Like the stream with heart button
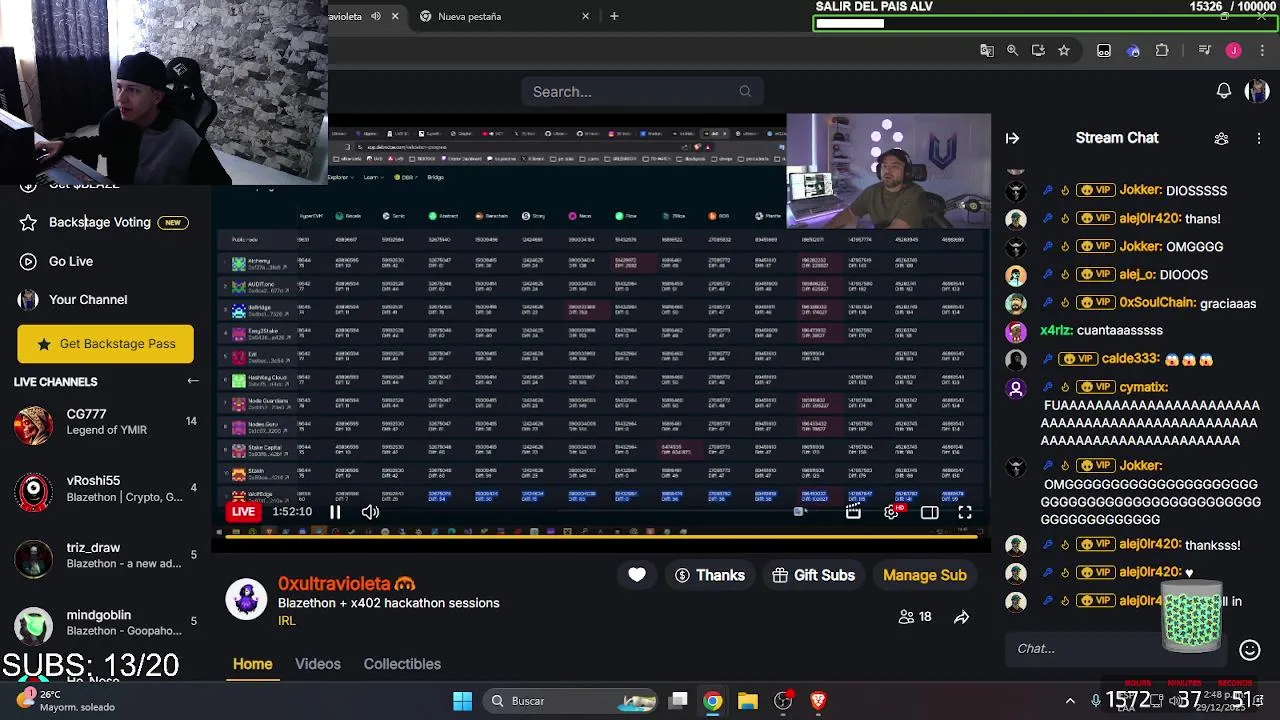Image resolution: width=1280 pixels, height=720 pixels. 637,575
